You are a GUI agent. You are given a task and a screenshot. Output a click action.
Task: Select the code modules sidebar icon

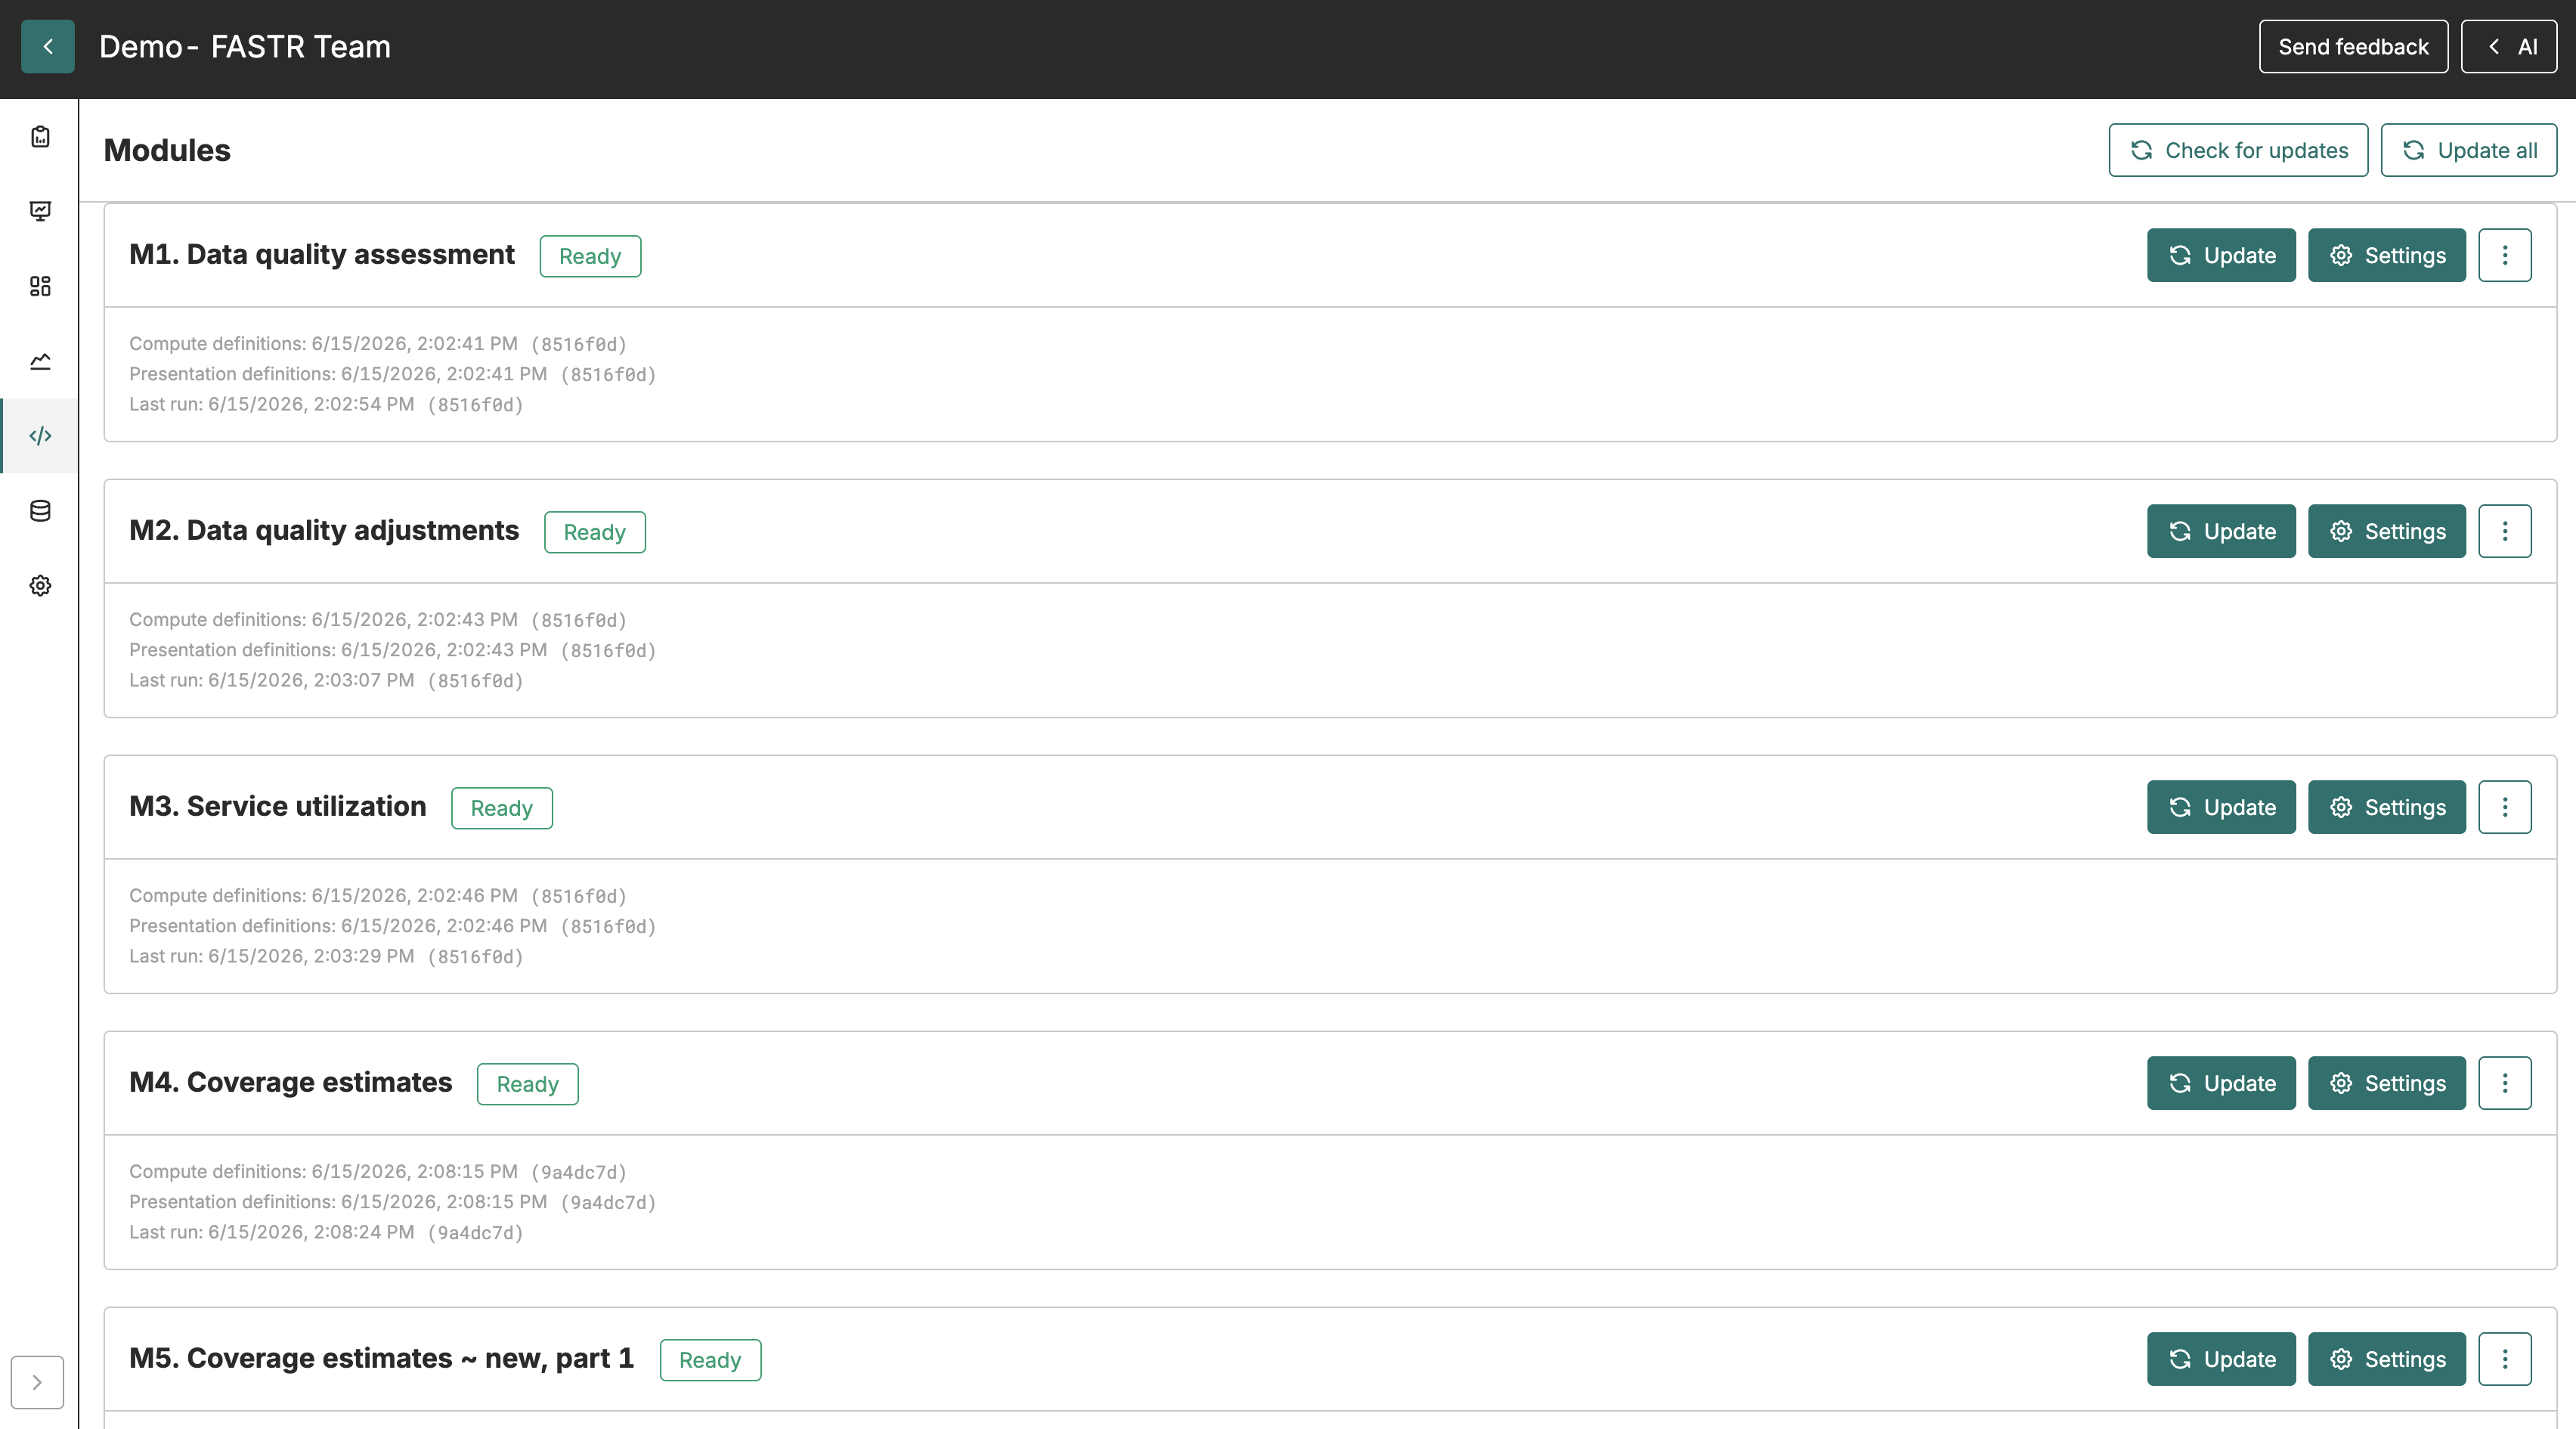[40, 436]
